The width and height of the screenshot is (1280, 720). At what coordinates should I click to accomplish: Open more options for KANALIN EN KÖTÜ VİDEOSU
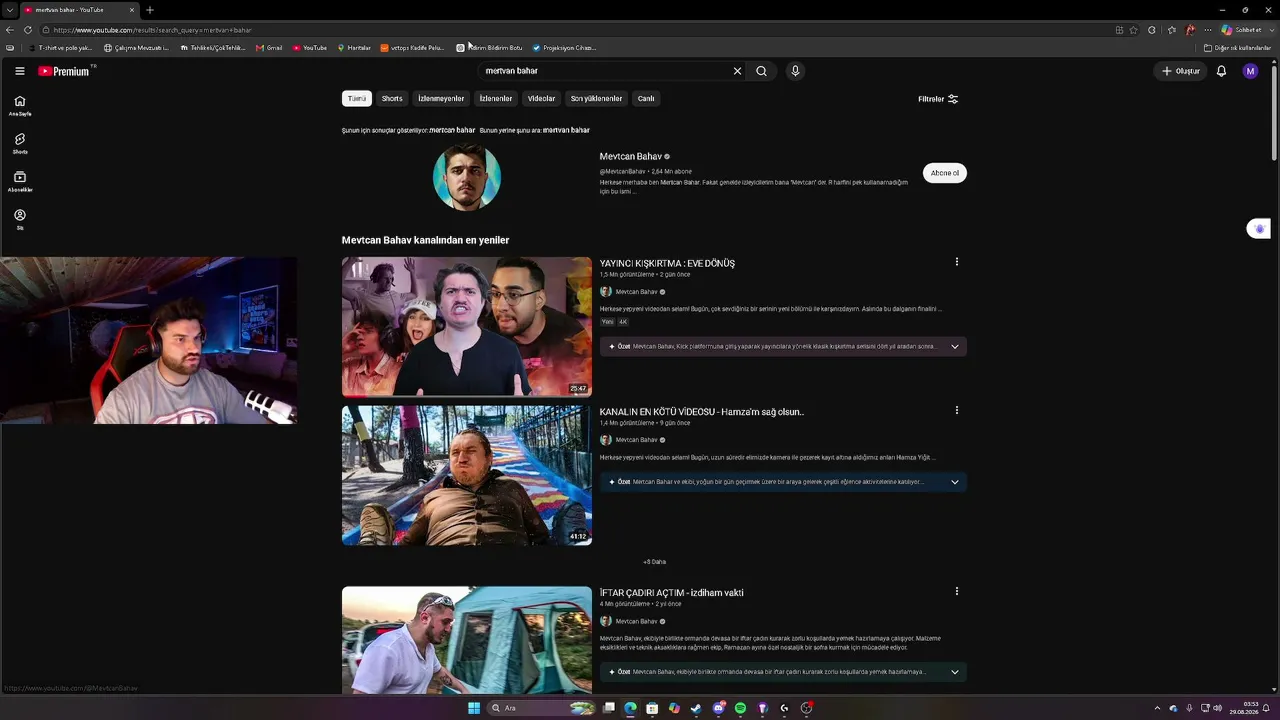957,410
